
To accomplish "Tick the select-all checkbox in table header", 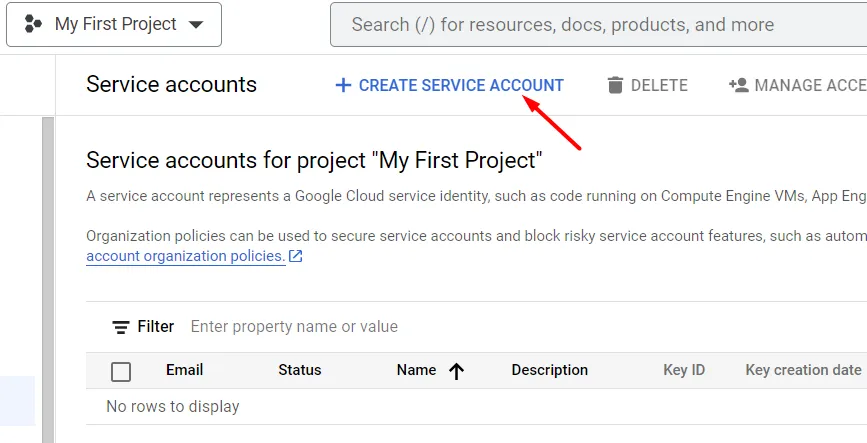I will [121, 372].
